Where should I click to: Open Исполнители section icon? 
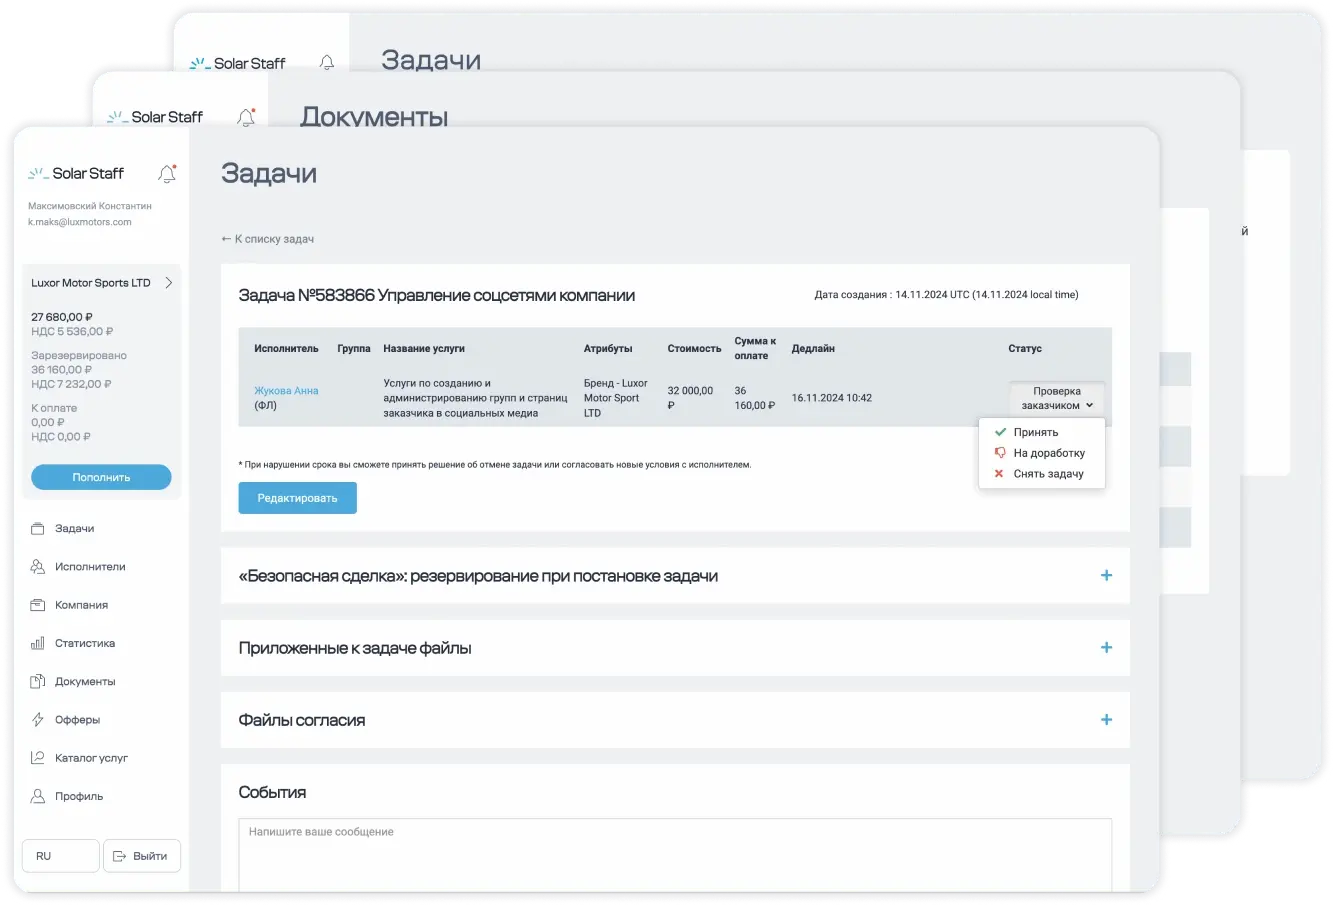38,567
